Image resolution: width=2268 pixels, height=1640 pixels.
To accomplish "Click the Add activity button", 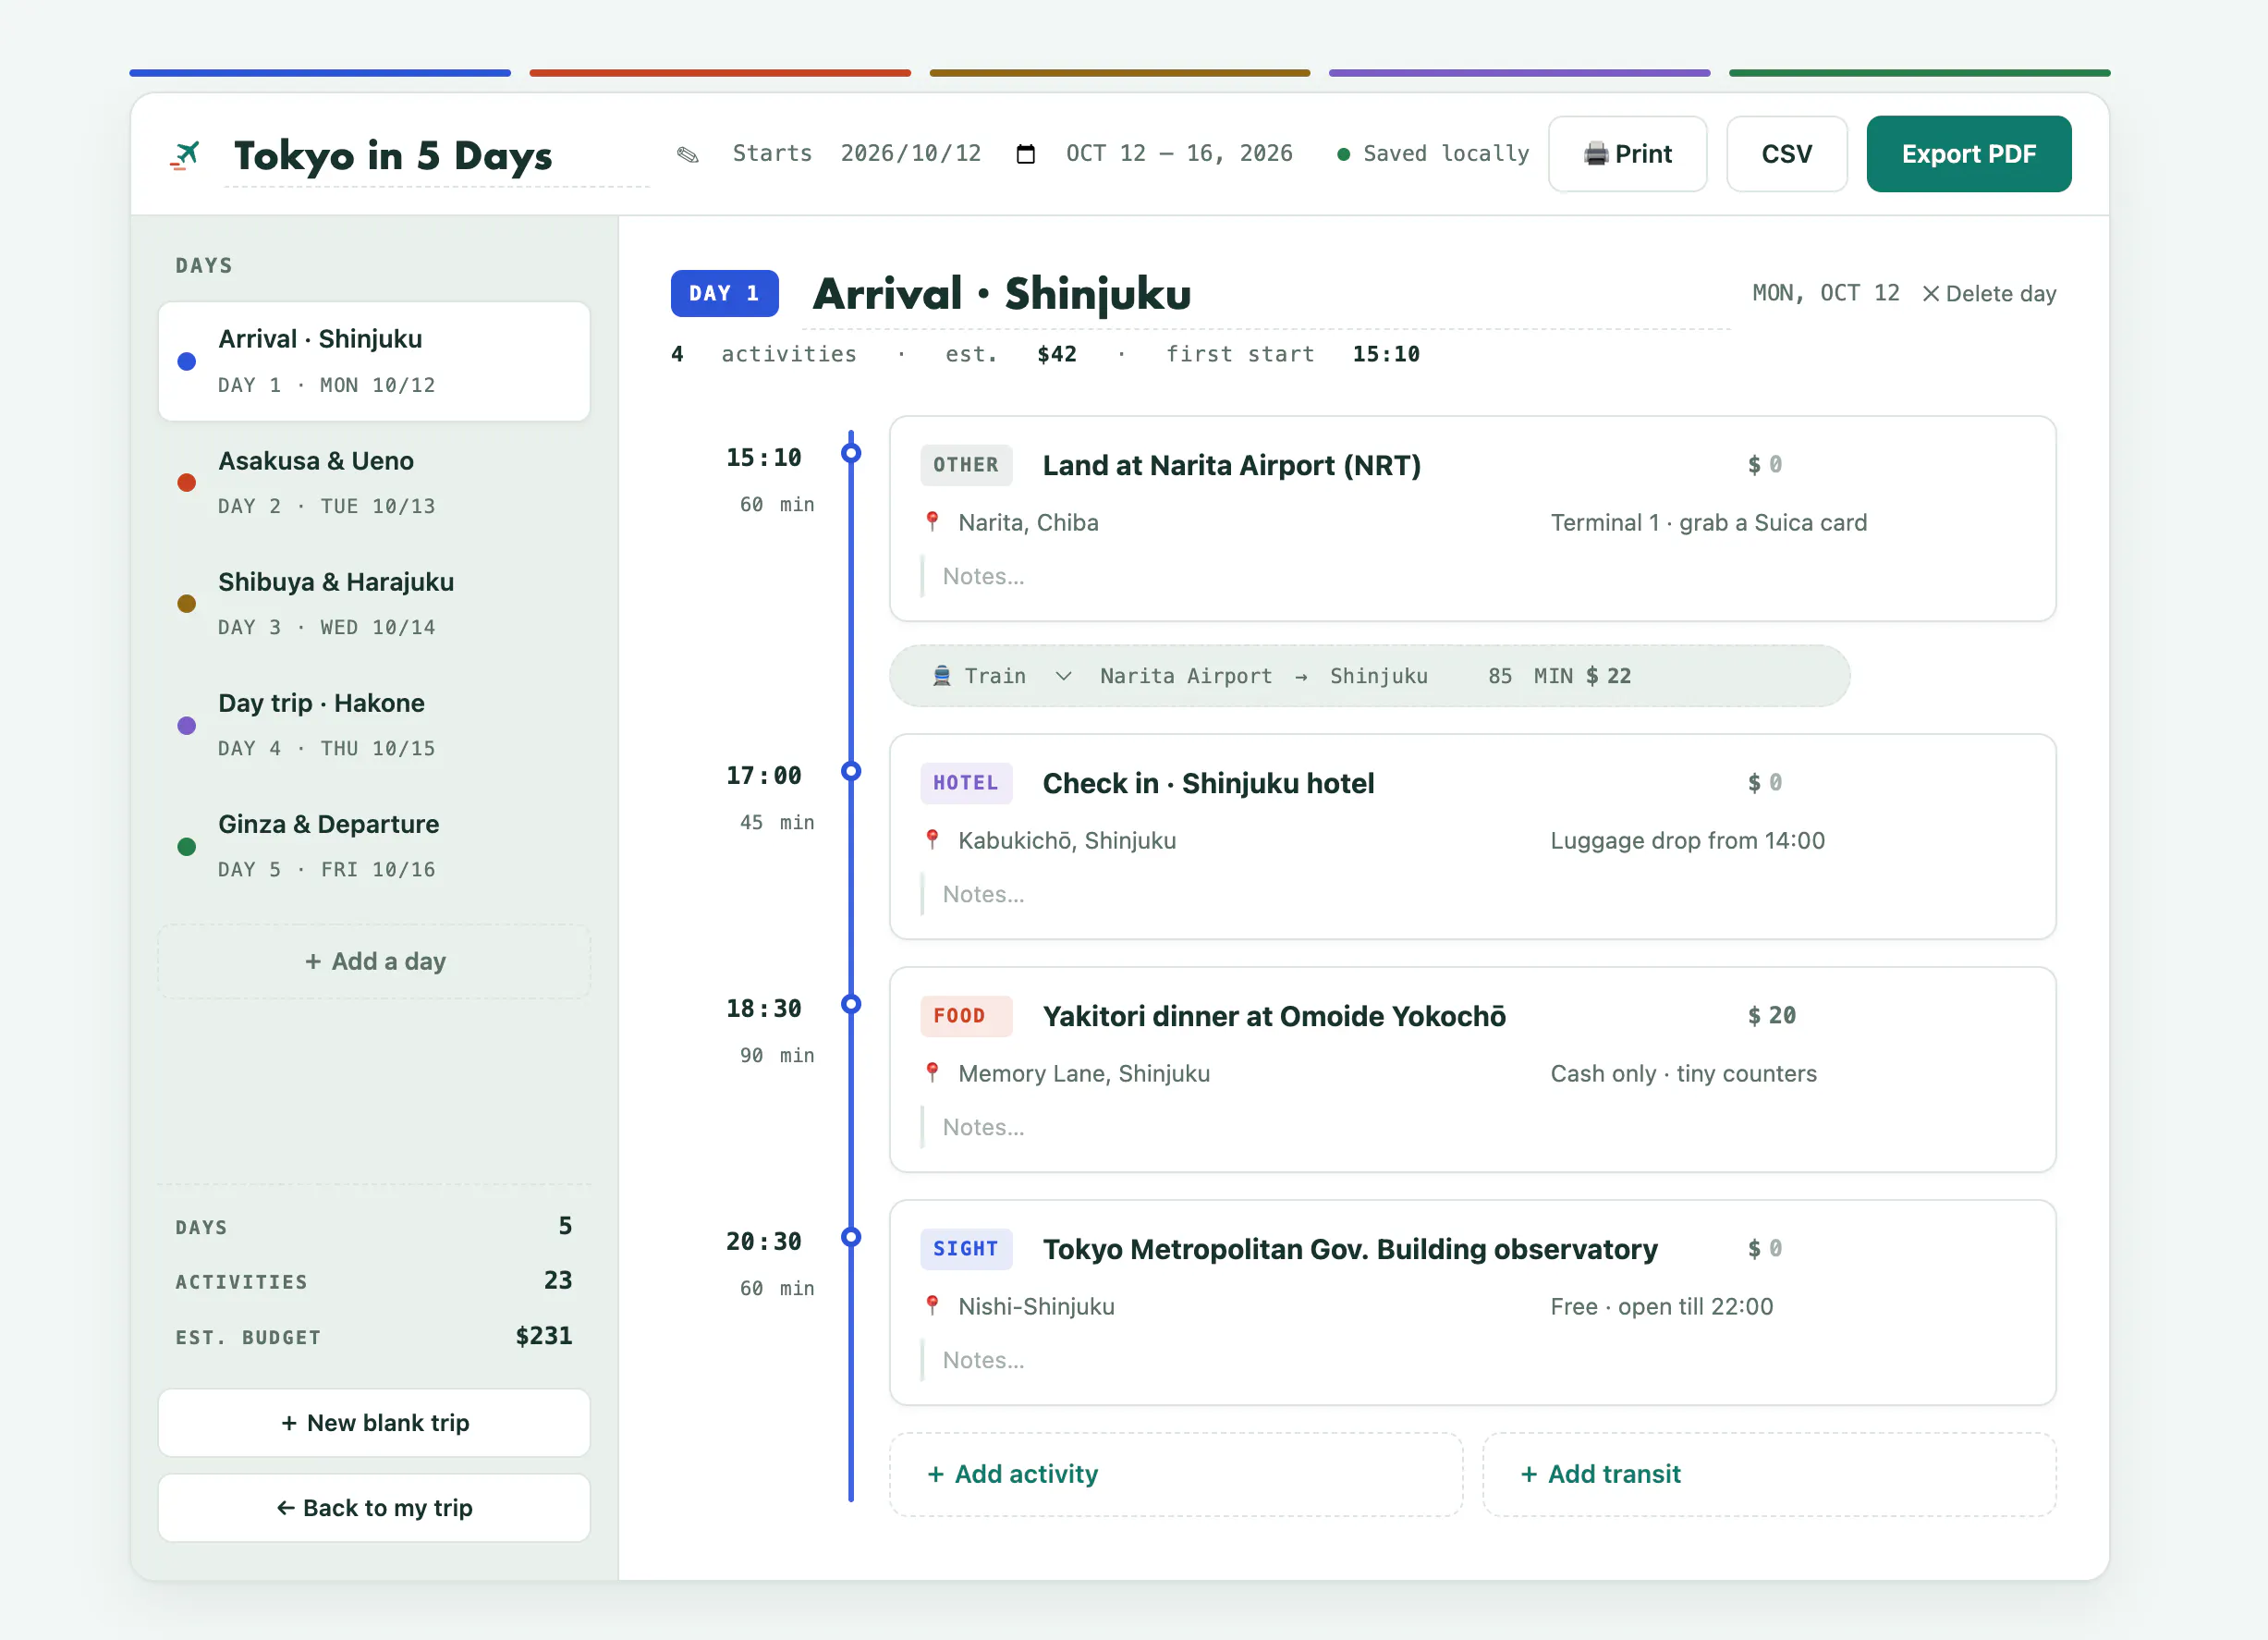I will [x=1176, y=1474].
